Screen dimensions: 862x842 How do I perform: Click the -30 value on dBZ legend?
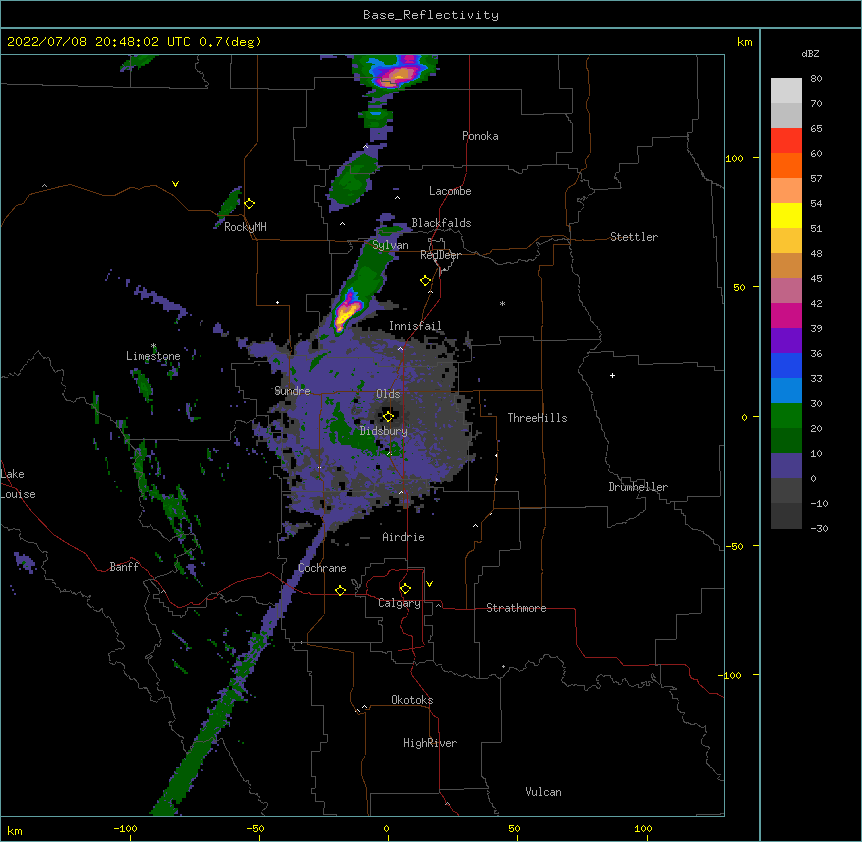click(819, 528)
